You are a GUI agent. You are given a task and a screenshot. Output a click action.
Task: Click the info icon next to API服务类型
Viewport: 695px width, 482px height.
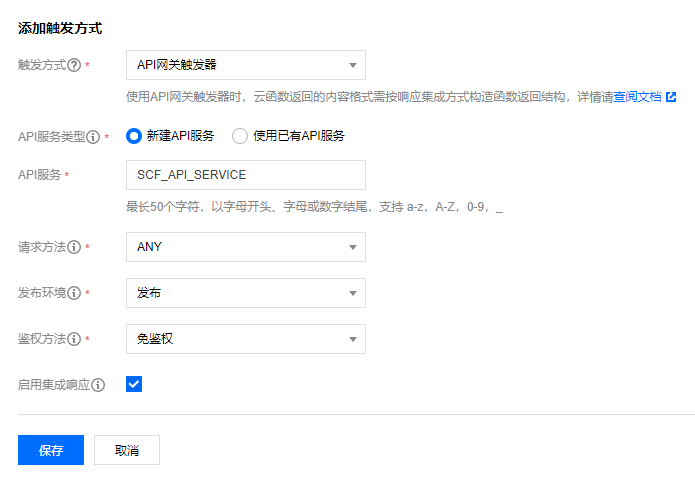tap(94, 136)
